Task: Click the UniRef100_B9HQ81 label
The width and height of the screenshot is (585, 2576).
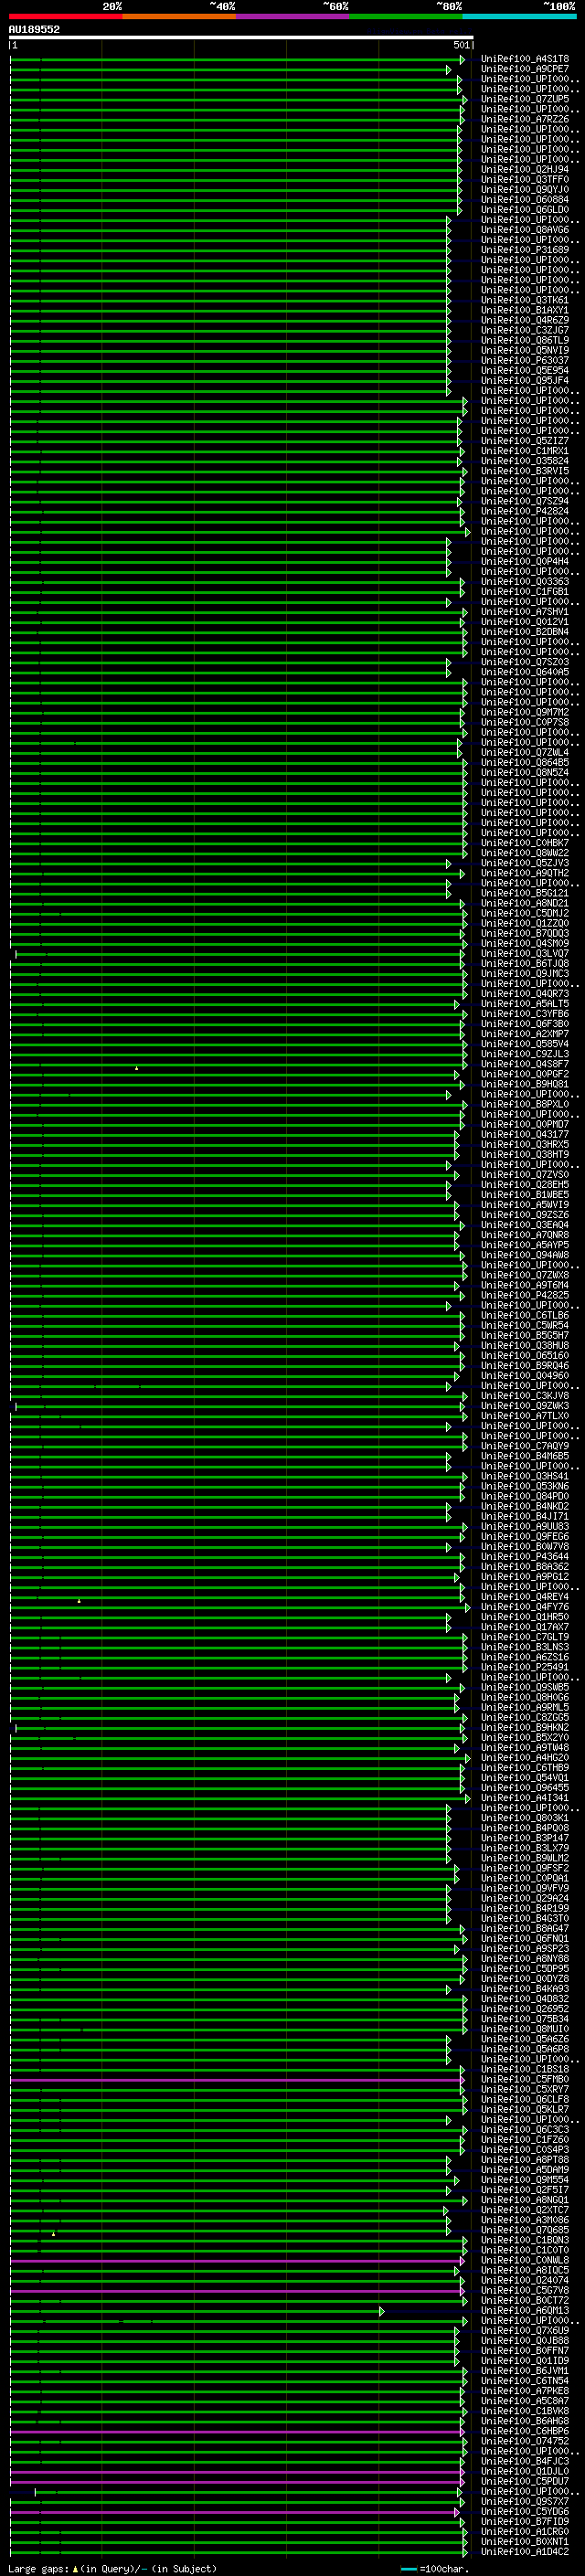Action: (524, 1084)
